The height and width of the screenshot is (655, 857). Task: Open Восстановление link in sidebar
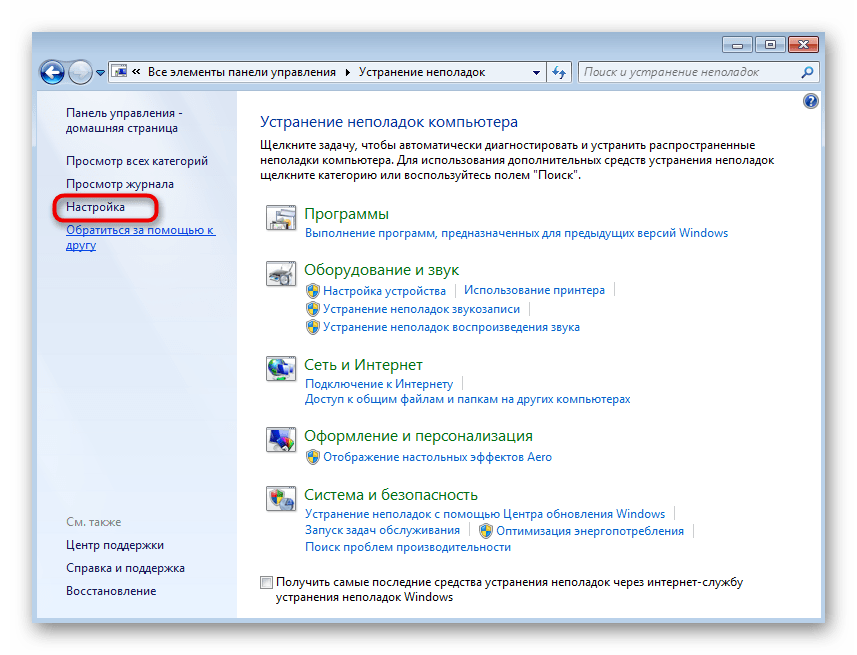click(x=111, y=591)
